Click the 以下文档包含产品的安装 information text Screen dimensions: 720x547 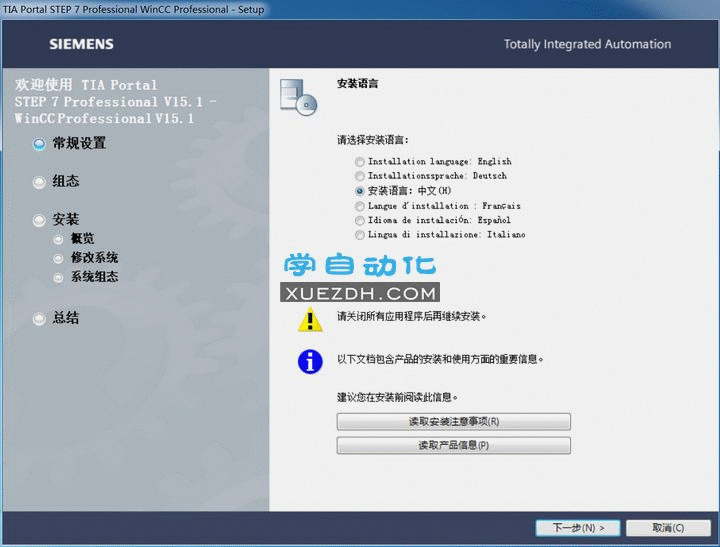440,359
